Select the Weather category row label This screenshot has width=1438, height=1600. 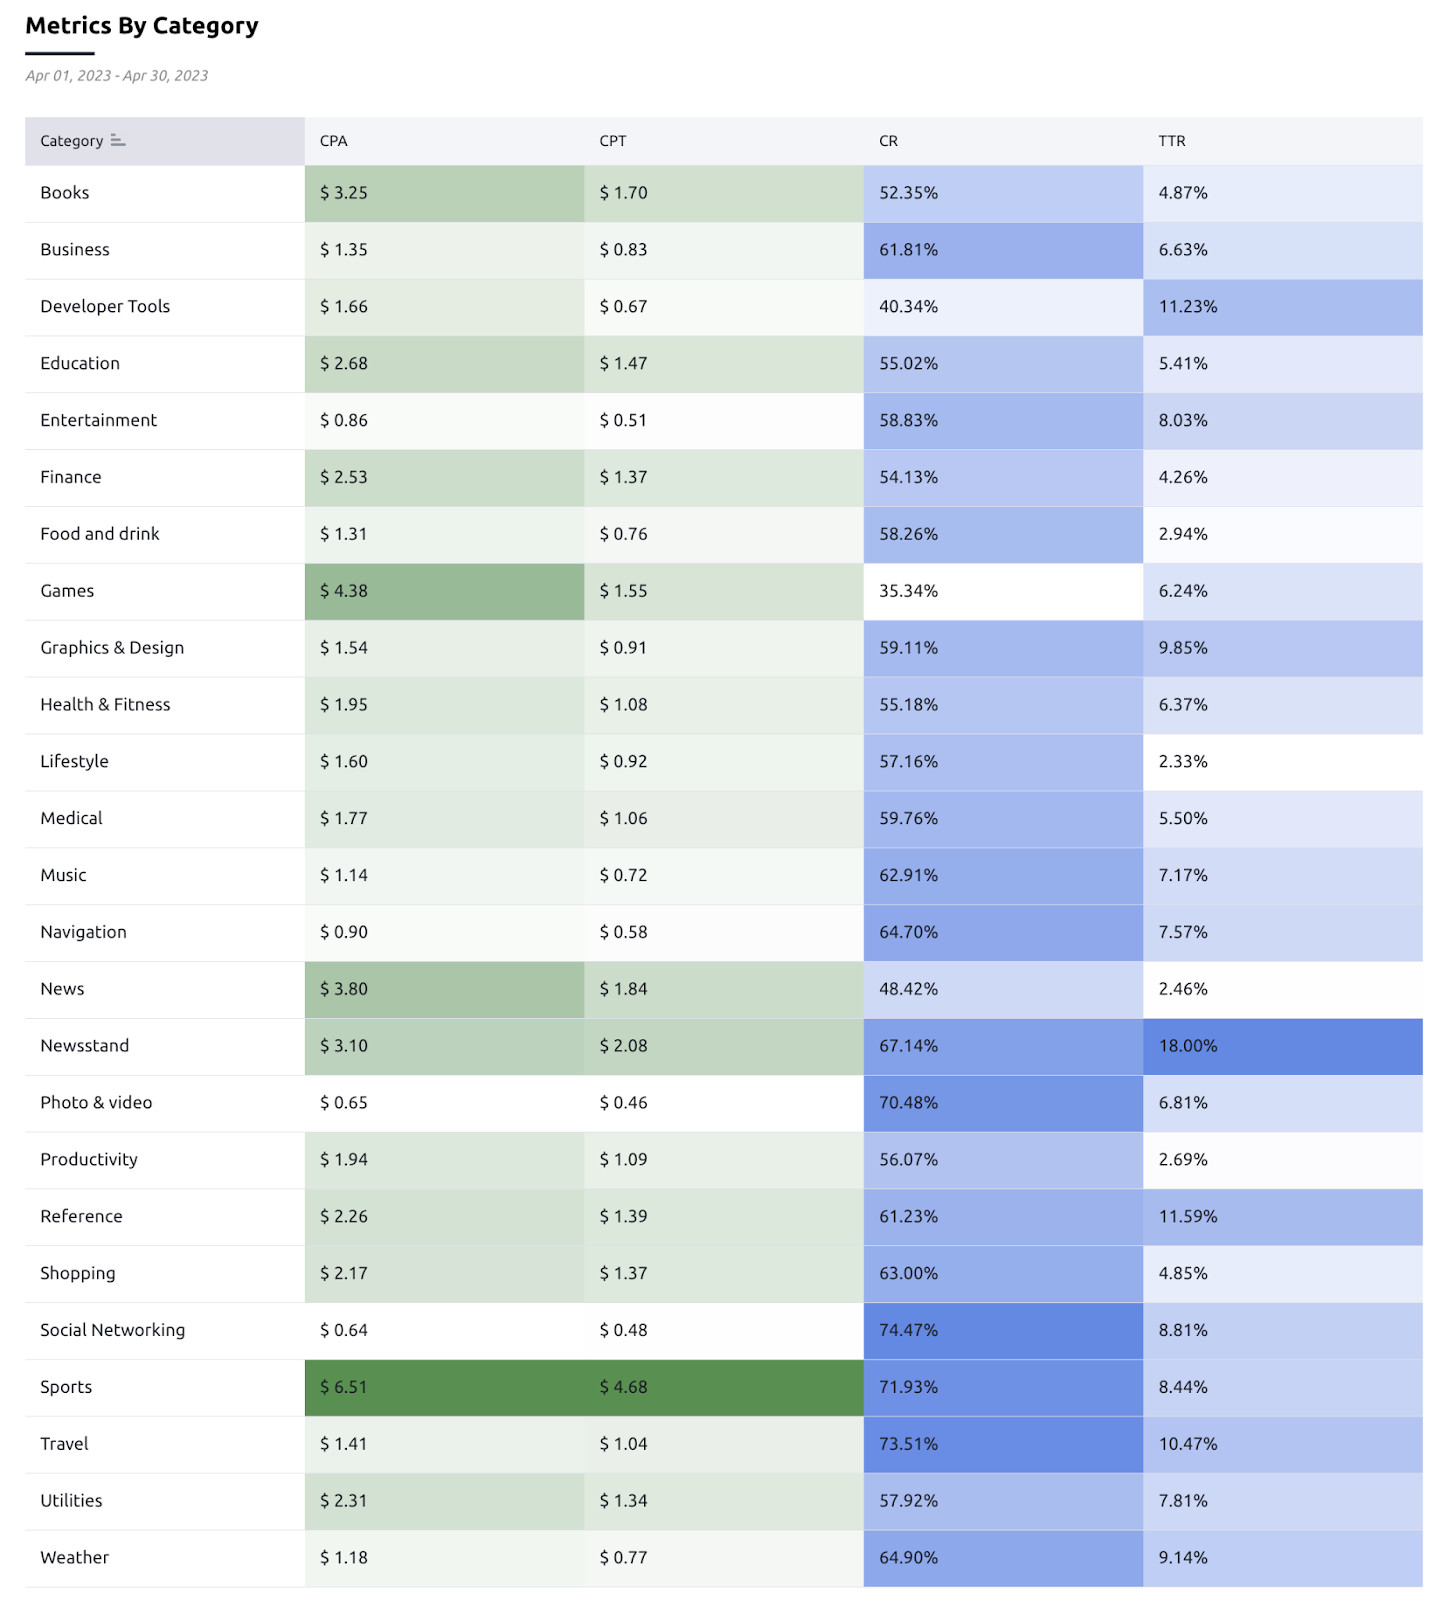pyautogui.click(x=75, y=1558)
